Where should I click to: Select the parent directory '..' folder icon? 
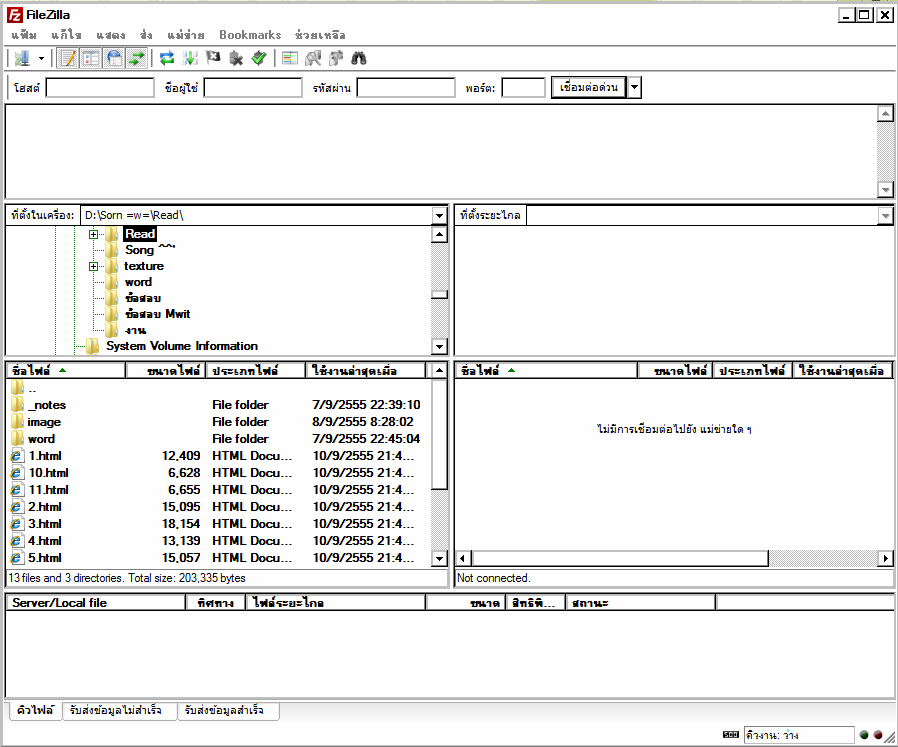(17, 388)
